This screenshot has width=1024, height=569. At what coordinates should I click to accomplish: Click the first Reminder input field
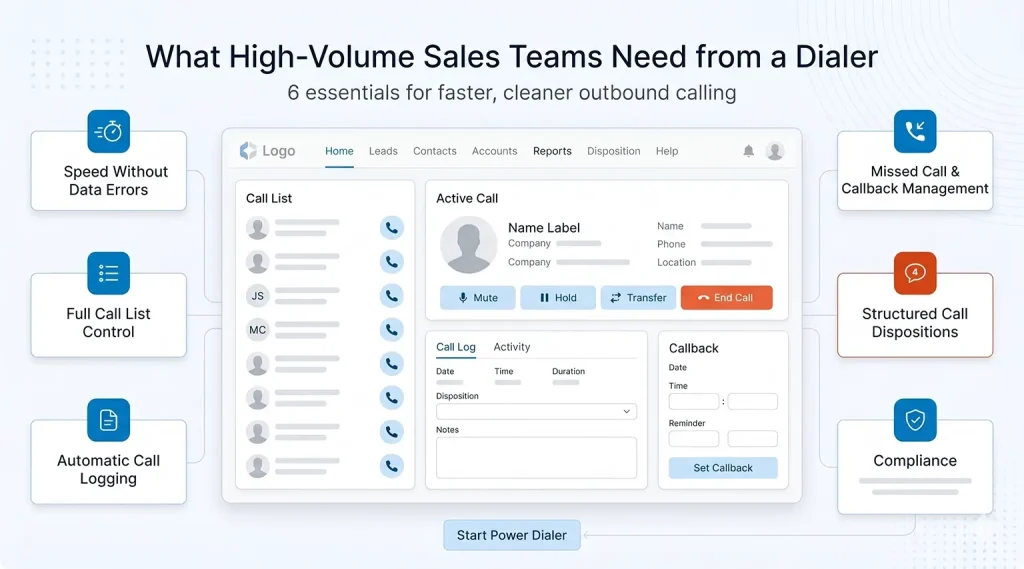click(694, 438)
